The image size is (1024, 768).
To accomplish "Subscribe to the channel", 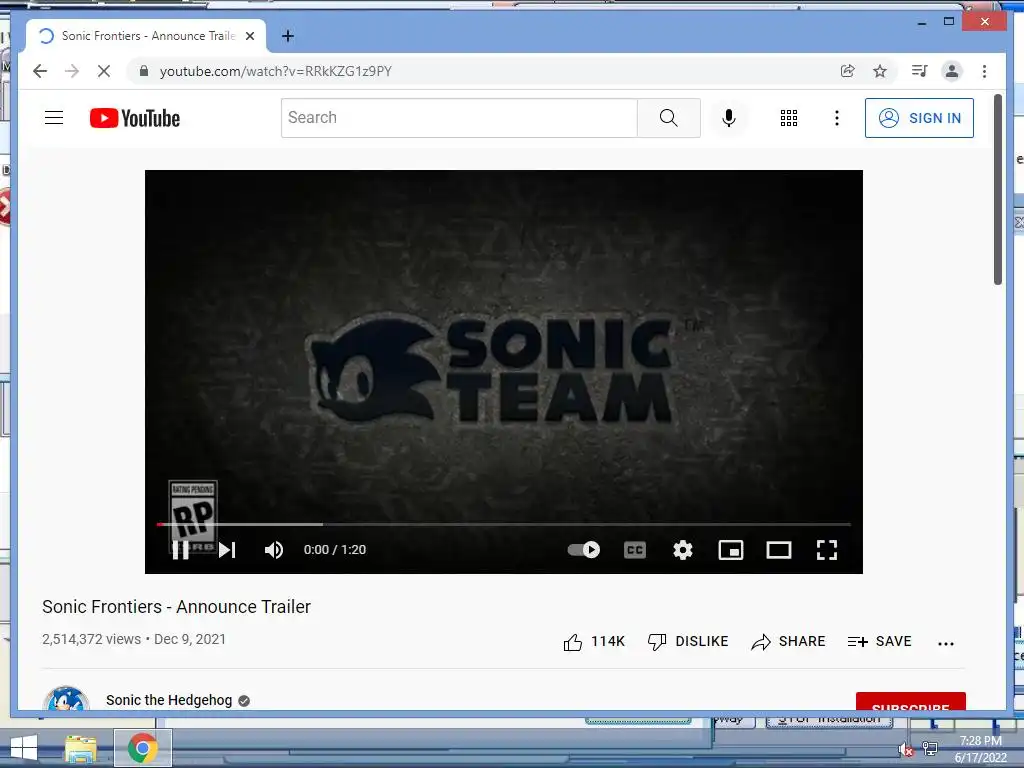I will 910,701.
